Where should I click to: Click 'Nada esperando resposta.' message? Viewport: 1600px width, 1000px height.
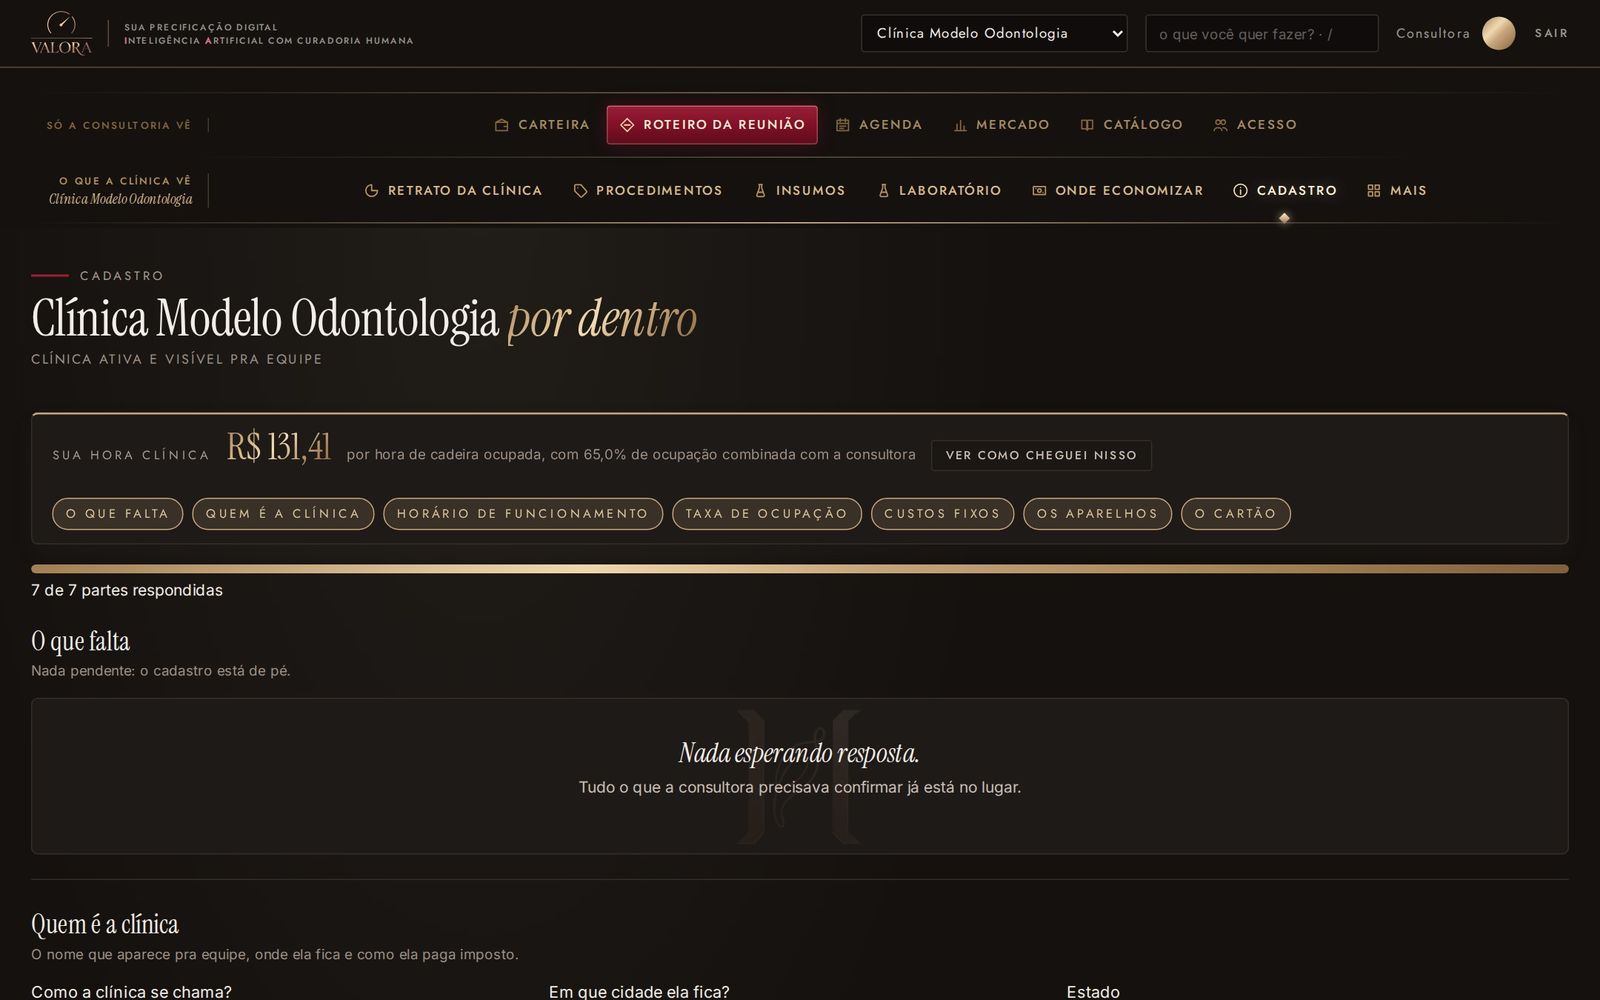pyautogui.click(x=799, y=752)
